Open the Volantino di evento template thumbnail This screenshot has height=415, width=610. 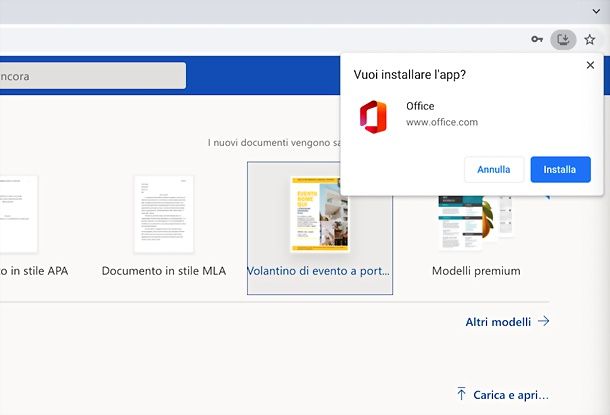(319, 214)
